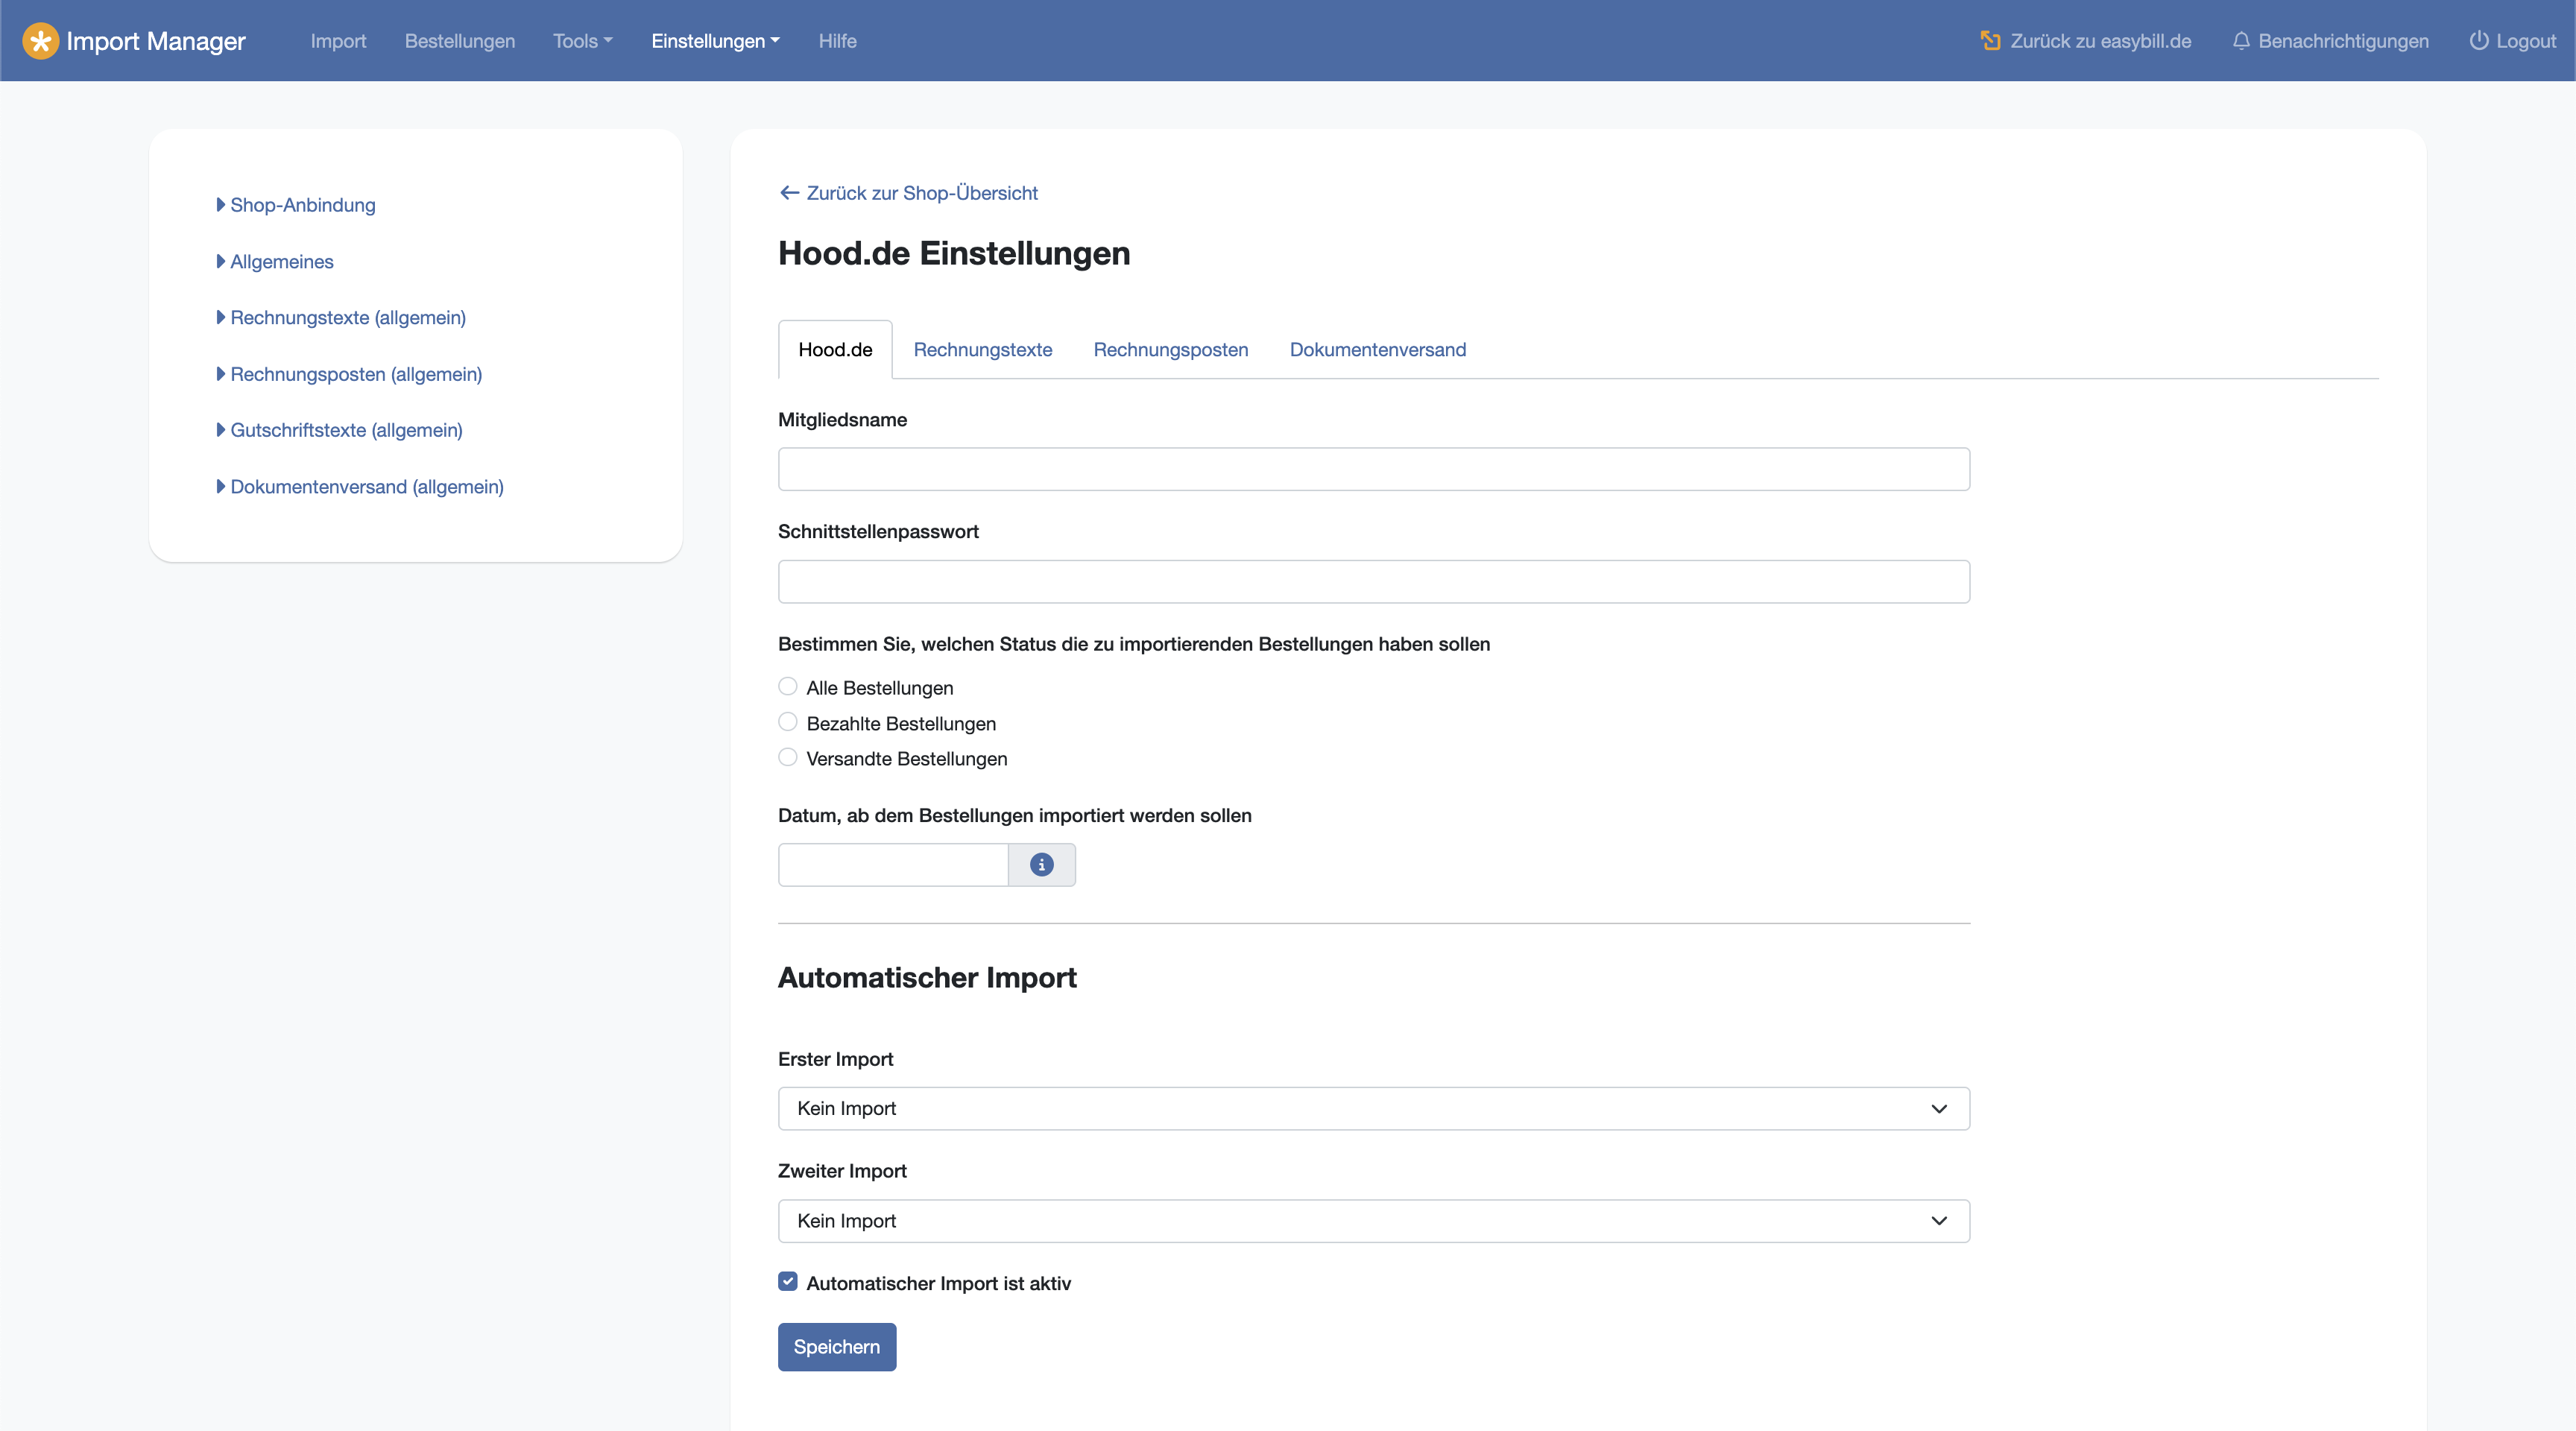Expand triangle next to Rechnungsposten (allgemein)
2576x1431 pixels.
221,374
